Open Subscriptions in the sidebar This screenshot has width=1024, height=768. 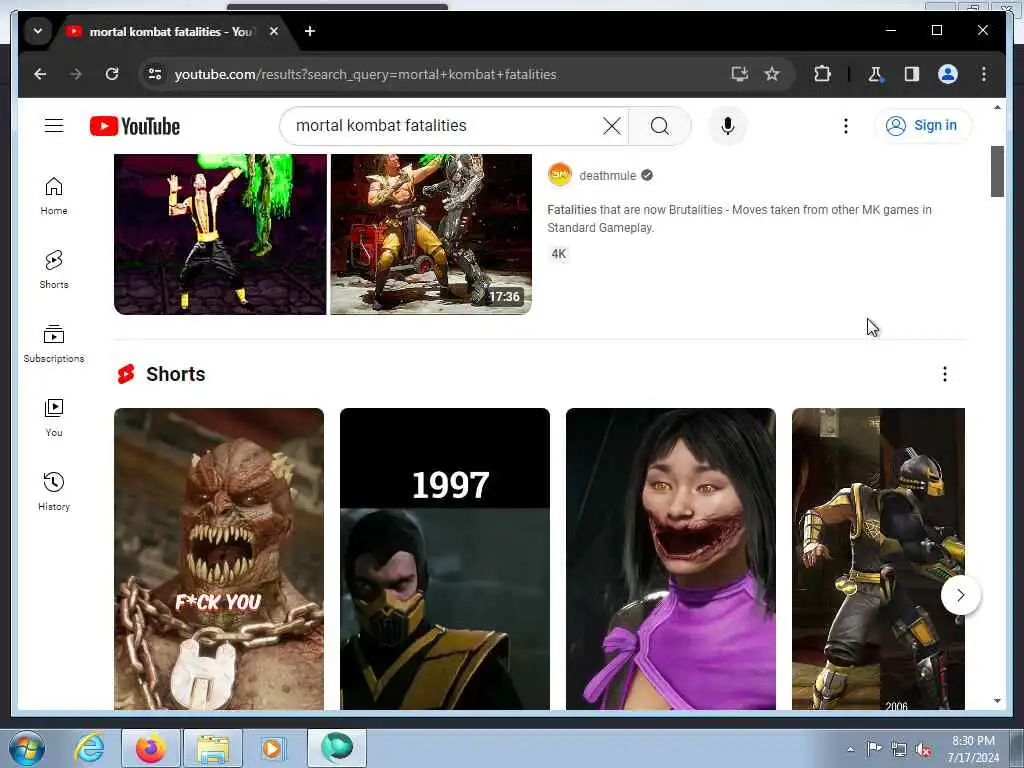click(54, 344)
